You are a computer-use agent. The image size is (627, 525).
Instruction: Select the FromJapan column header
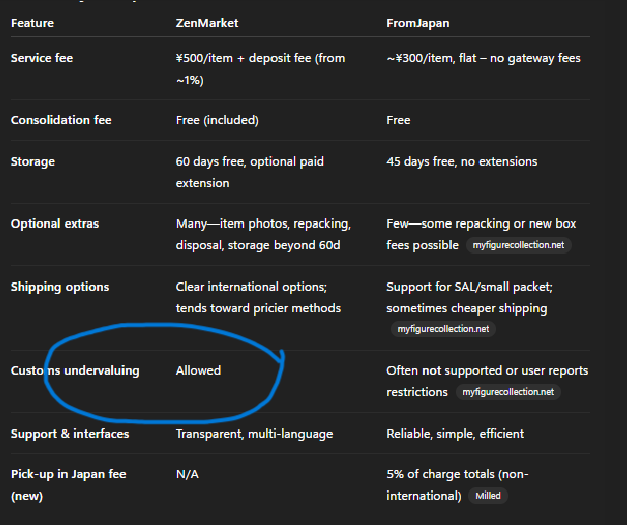[417, 23]
